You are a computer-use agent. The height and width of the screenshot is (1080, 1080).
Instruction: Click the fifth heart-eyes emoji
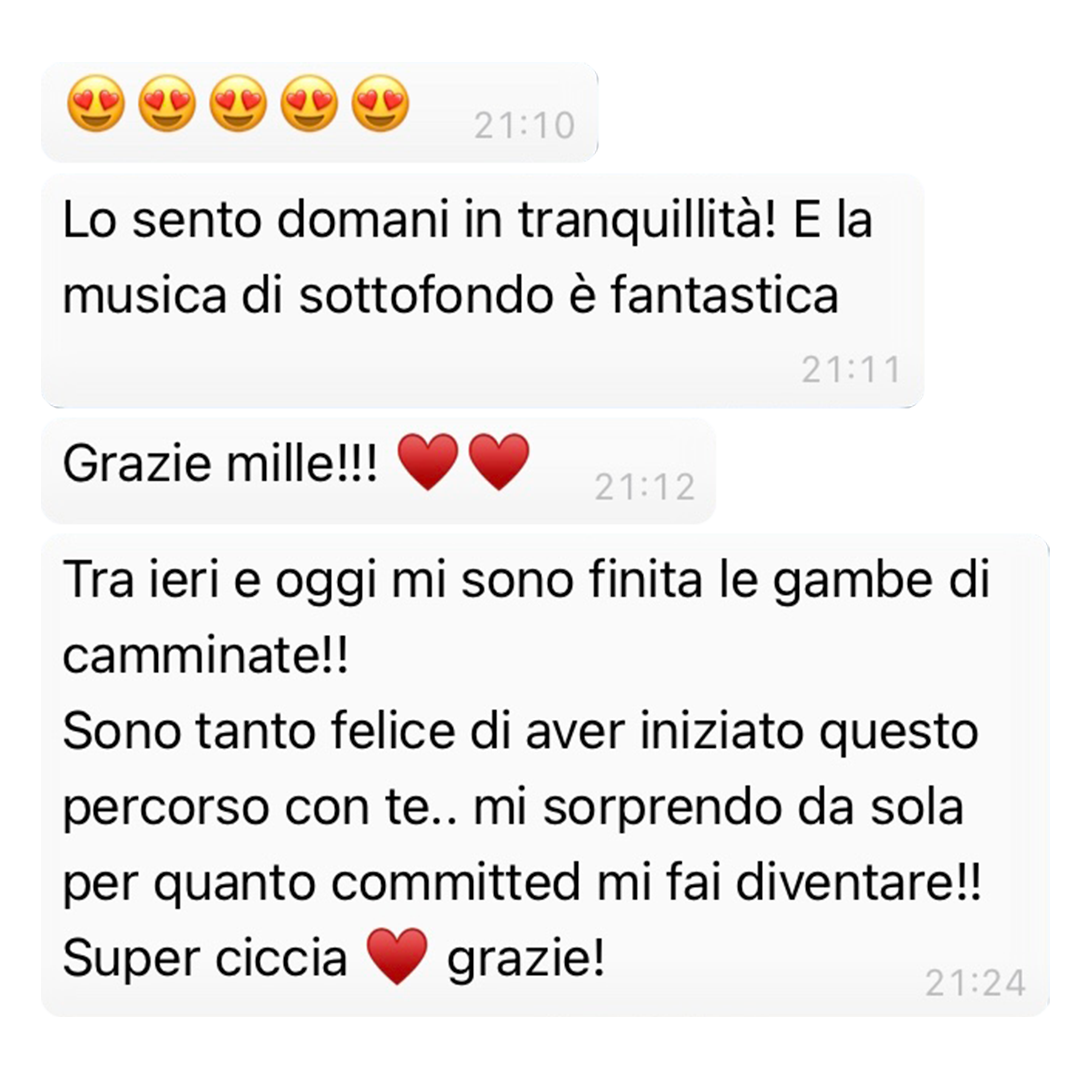(x=380, y=103)
